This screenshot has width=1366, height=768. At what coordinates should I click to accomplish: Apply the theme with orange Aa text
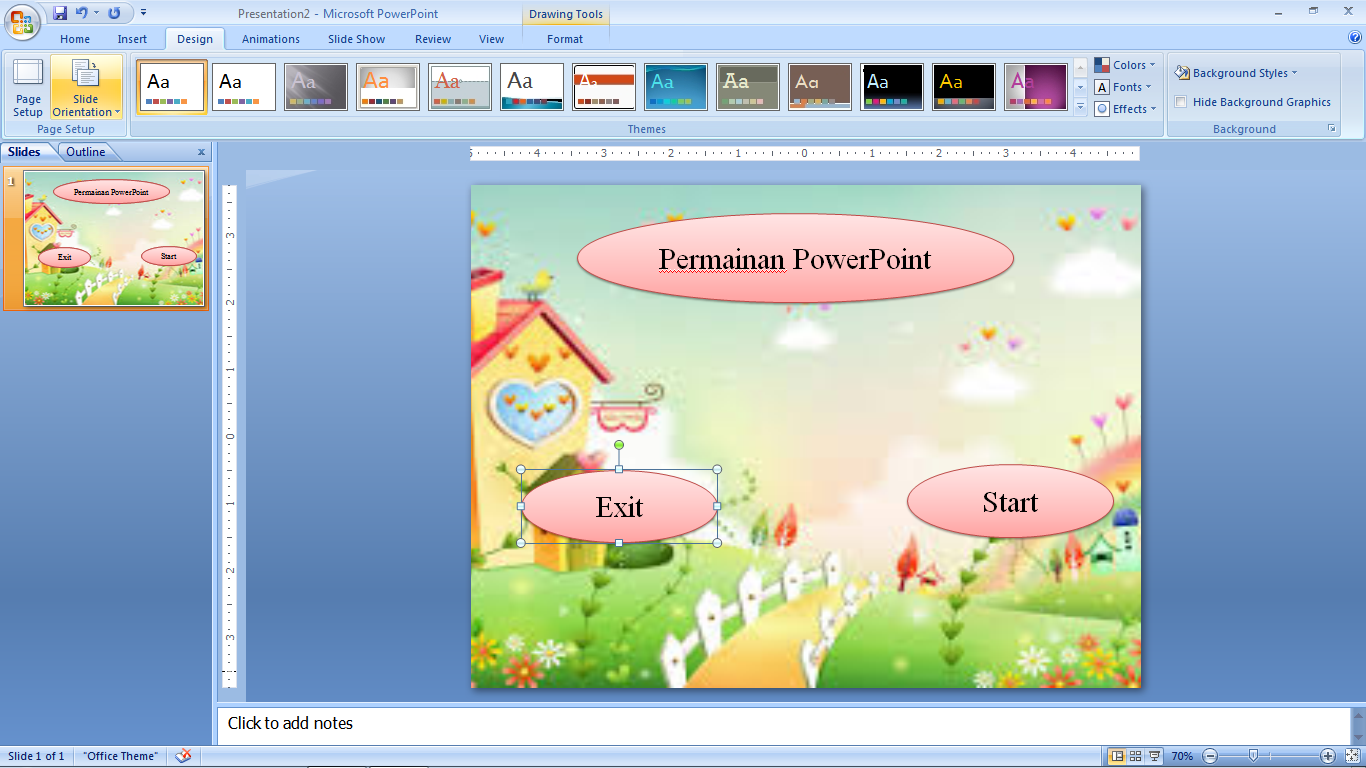click(388, 87)
